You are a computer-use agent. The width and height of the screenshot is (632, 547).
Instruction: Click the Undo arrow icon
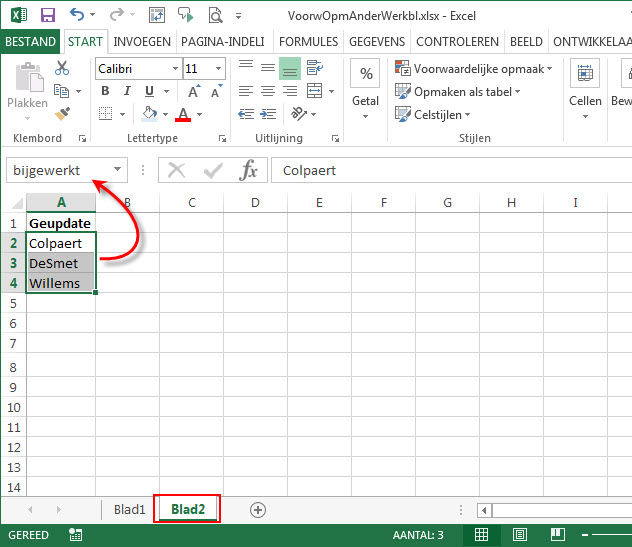pyautogui.click(x=77, y=15)
